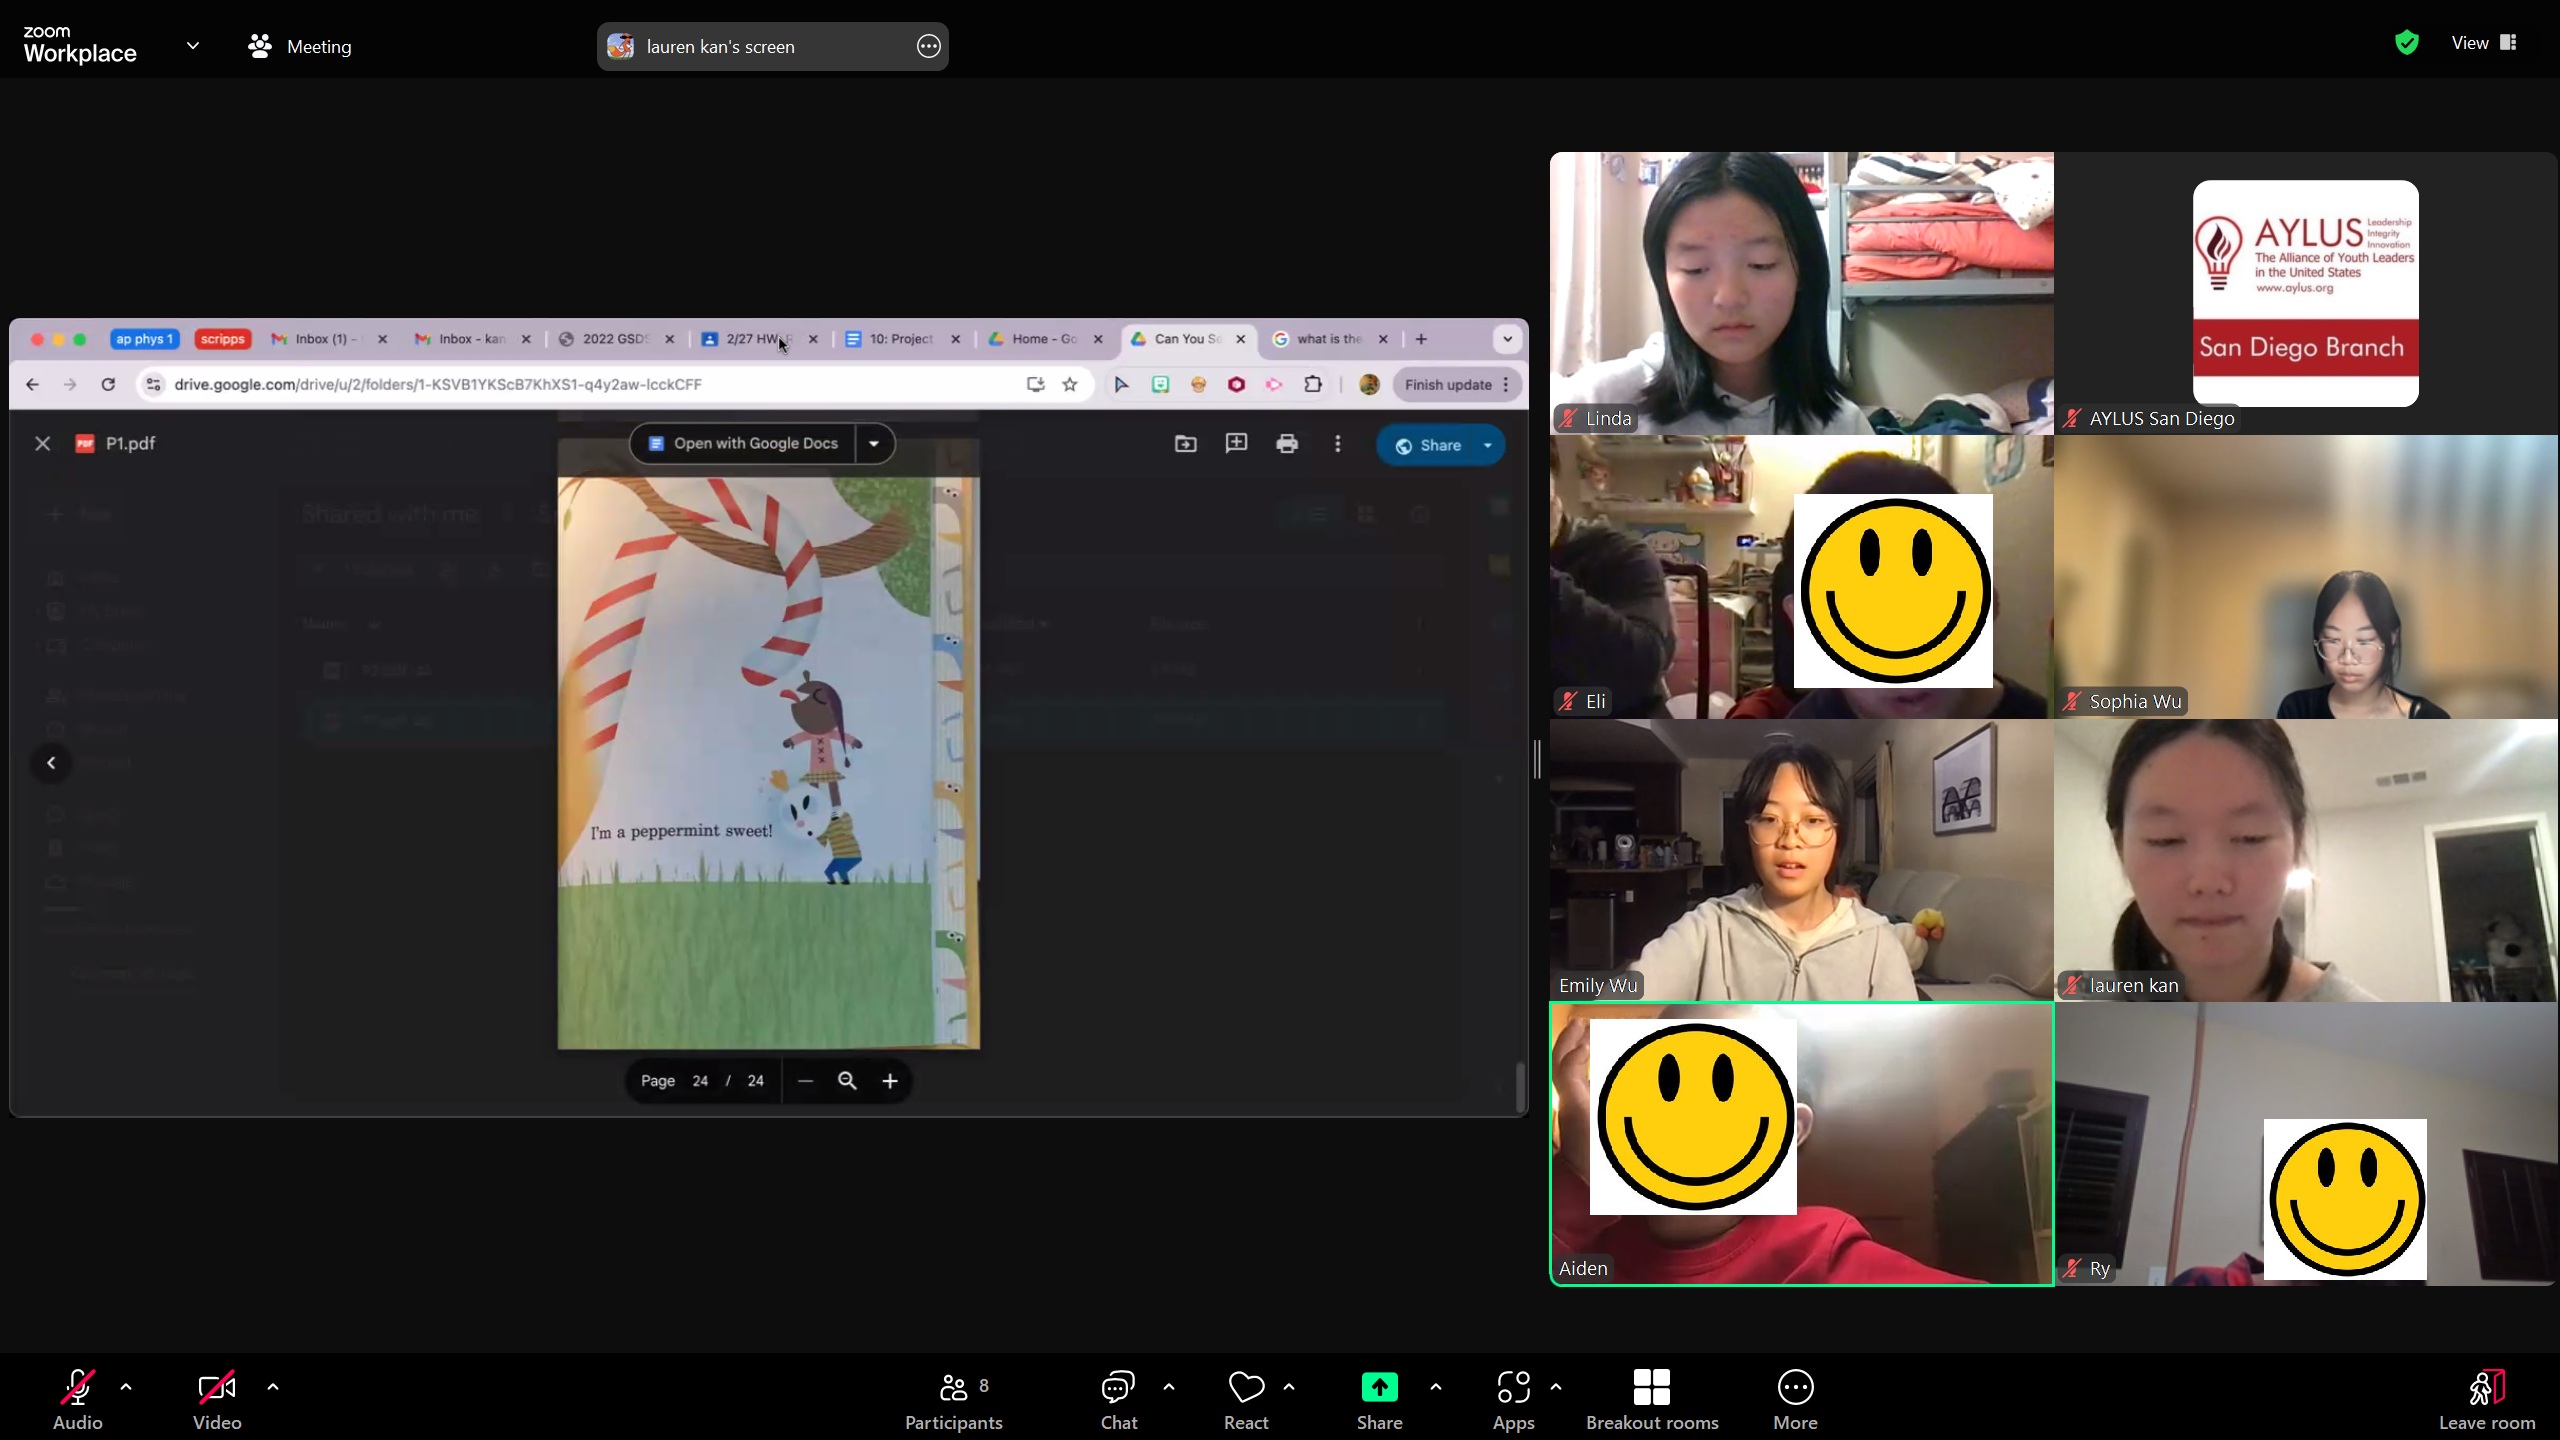Open the Chat panel
Screen dimensions: 2560x1440
(1118, 1400)
